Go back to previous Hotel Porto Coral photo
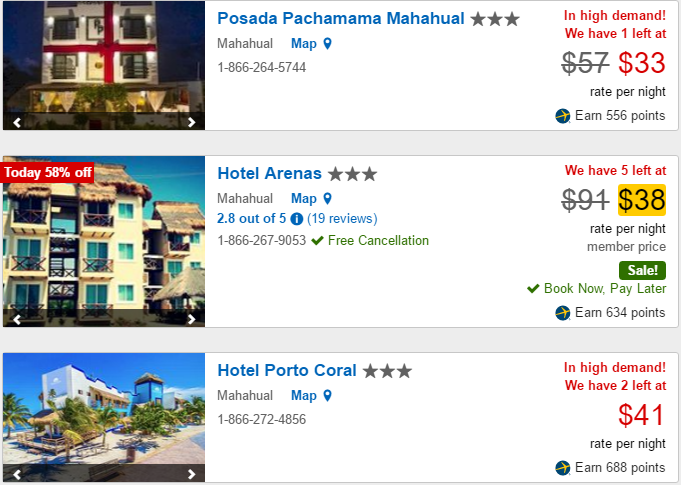The height and width of the screenshot is (485, 681). [x=17, y=474]
